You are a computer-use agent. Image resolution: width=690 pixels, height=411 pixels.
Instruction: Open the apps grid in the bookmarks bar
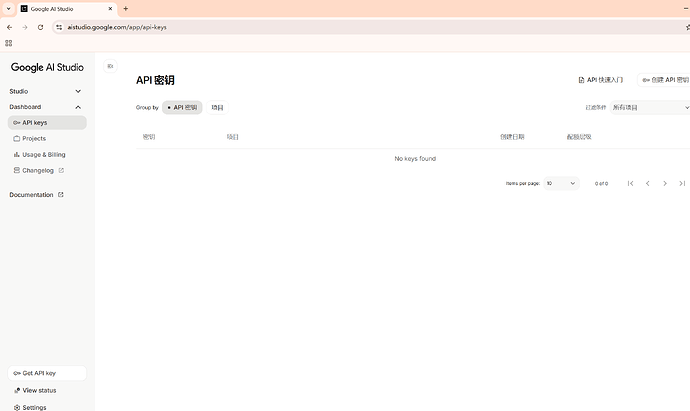8,43
